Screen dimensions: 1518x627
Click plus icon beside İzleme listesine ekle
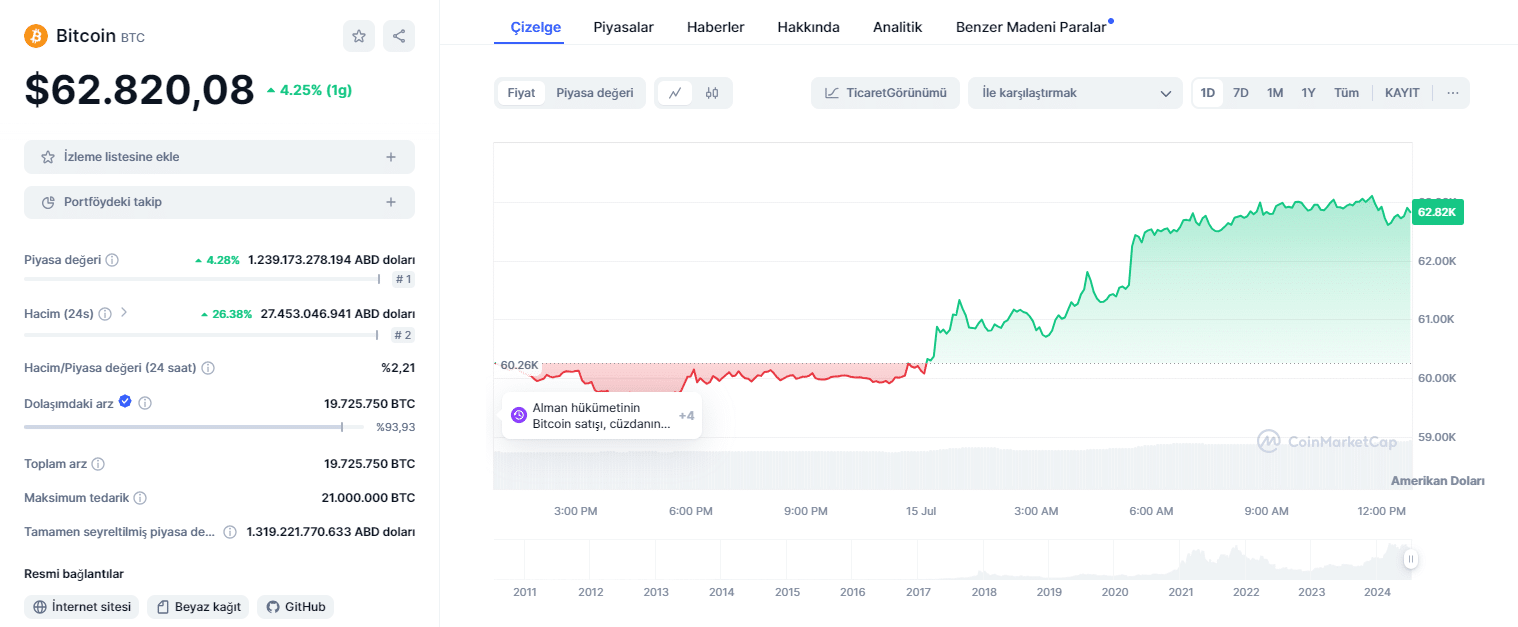[x=391, y=157]
